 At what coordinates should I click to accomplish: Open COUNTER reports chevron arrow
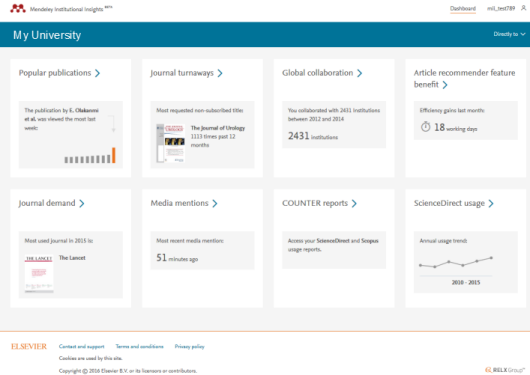click(x=354, y=203)
